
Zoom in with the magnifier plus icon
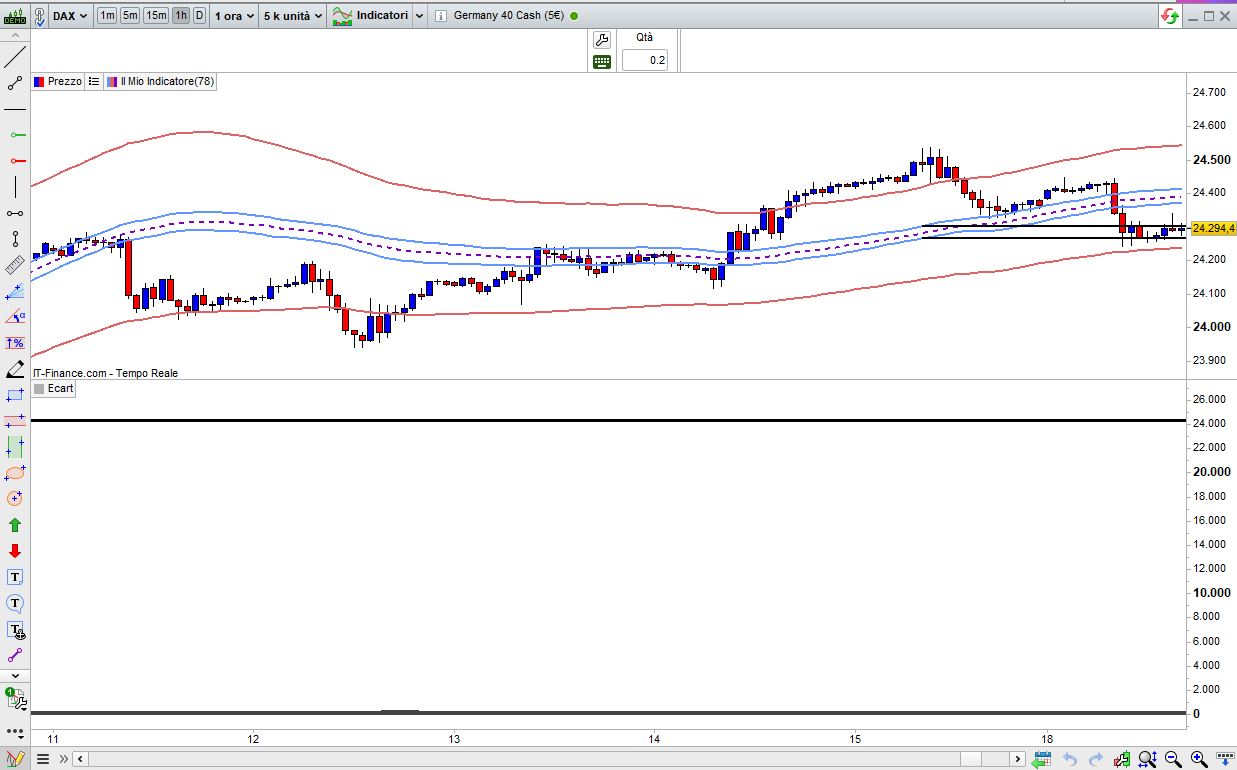pyautogui.click(x=1199, y=759)
